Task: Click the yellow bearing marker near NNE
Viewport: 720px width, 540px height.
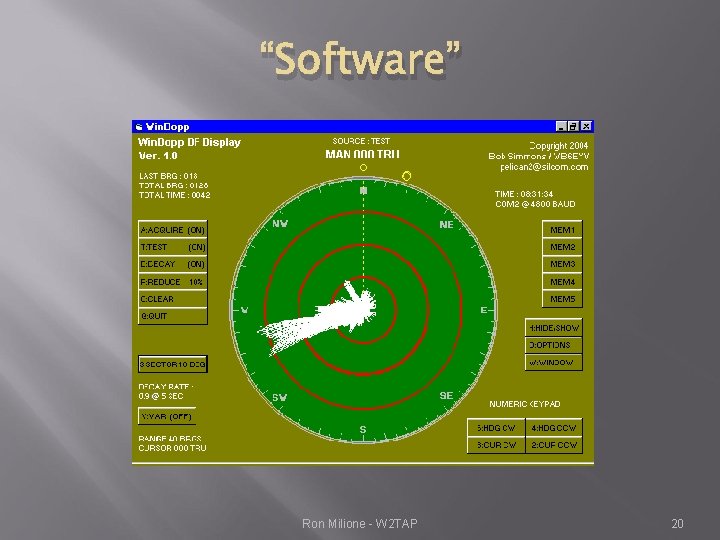Action: pyautogui.click(x=406, y=176)
